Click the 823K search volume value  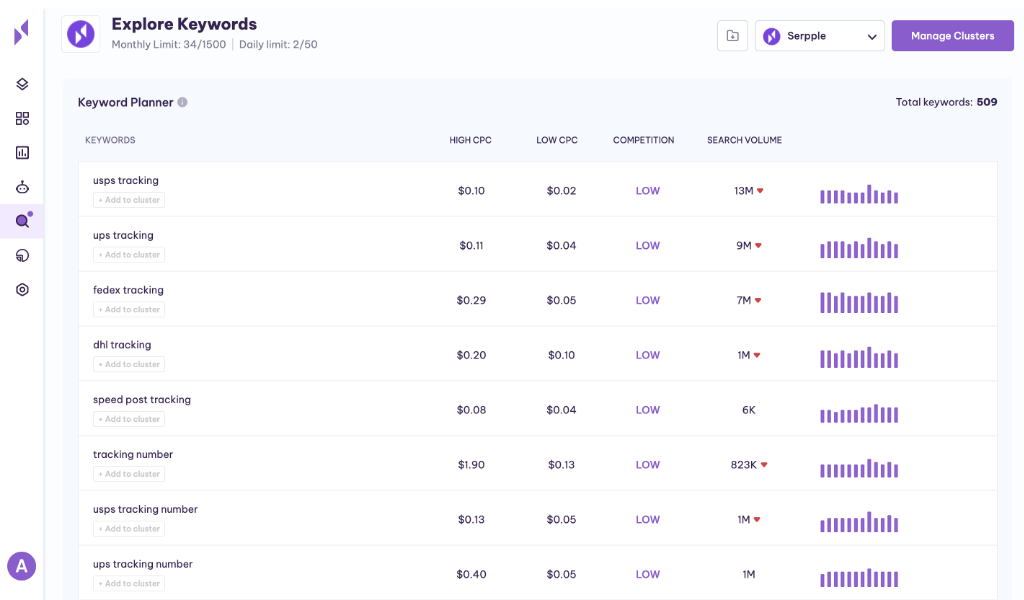click(x=744, y=465)
